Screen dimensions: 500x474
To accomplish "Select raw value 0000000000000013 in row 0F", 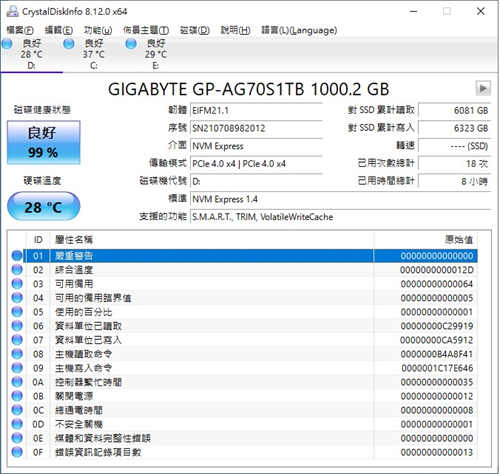I will pos(437,452).
